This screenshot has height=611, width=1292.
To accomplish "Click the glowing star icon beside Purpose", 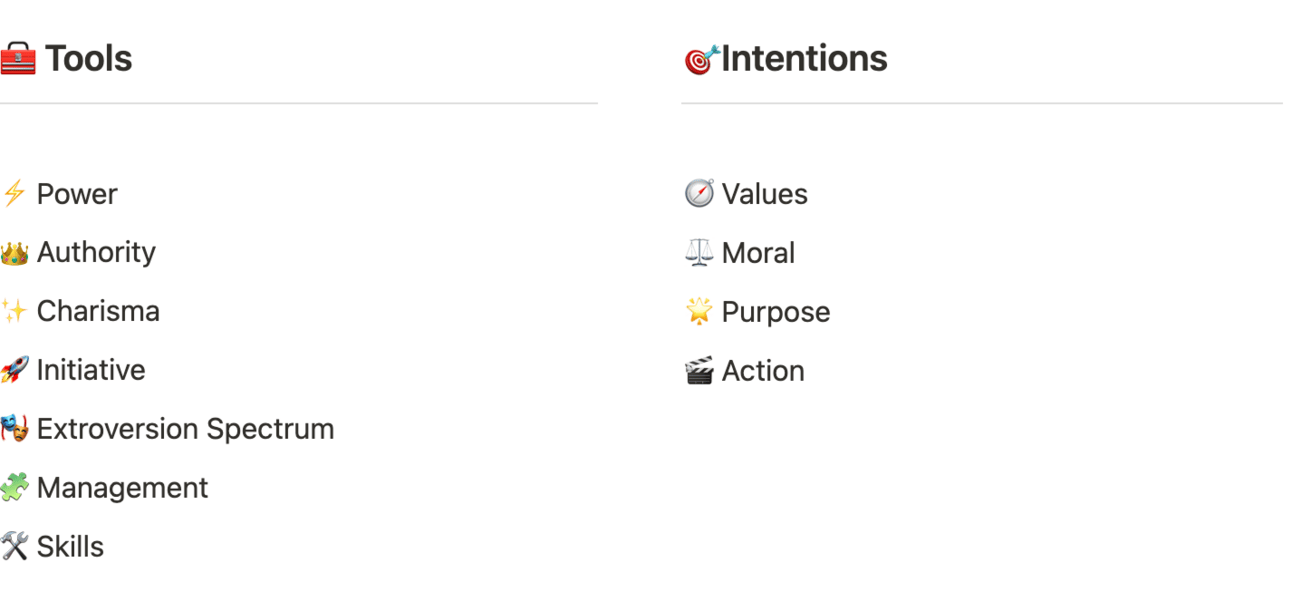I will tap(699, 312).
